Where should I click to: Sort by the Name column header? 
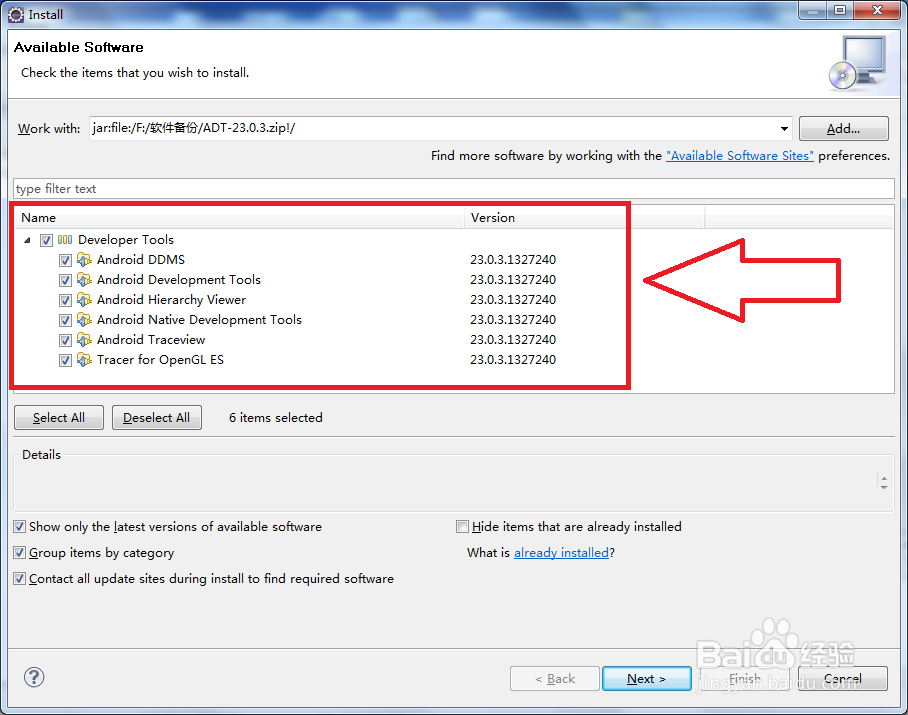(239, 218)
